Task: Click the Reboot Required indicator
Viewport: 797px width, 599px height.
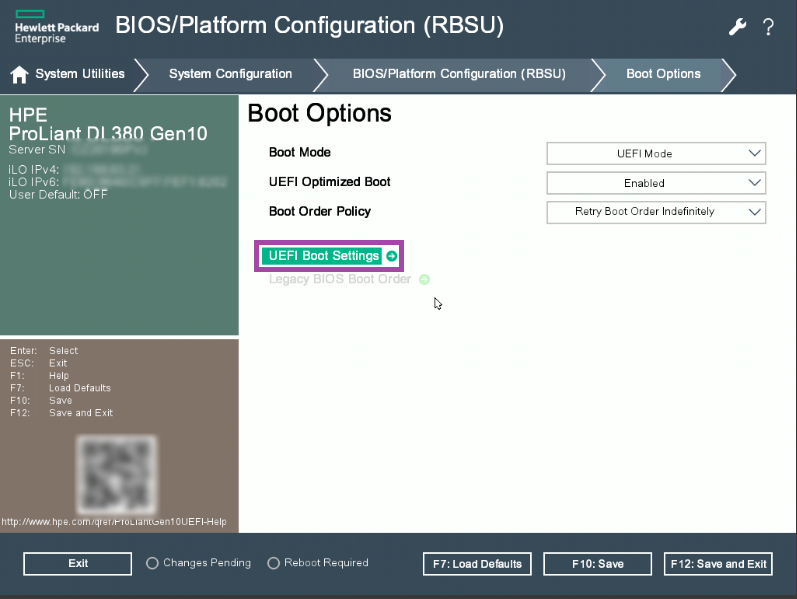Action: tap(318, 563)
